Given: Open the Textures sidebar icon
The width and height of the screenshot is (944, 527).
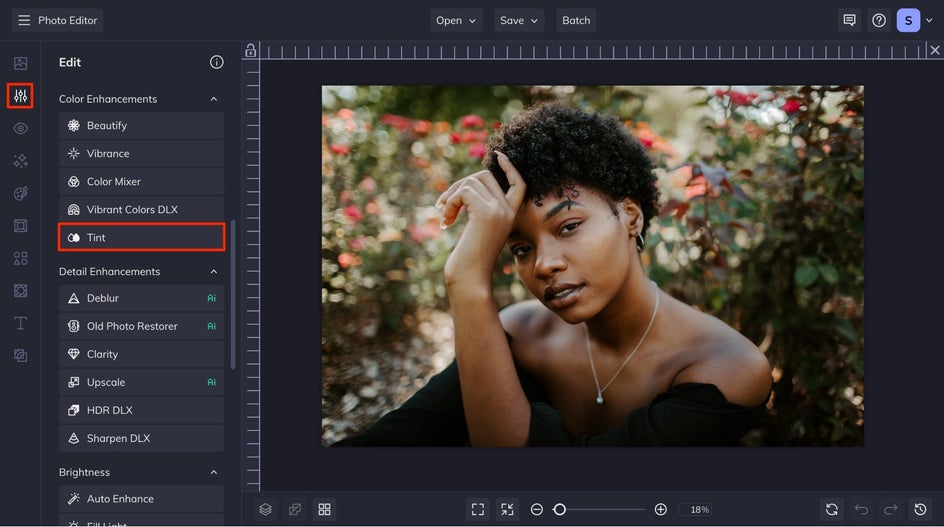Looking at the screenshot, I should coord(20,291).
